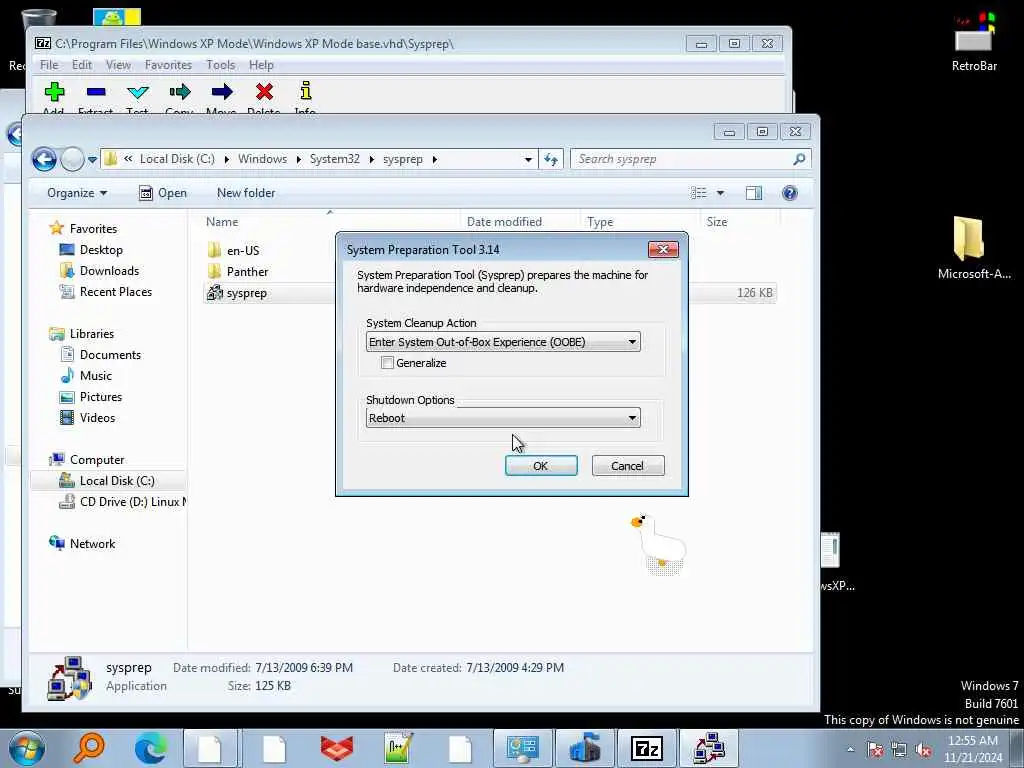
Task: Open the address bar history dropdown
Action: 528,159
